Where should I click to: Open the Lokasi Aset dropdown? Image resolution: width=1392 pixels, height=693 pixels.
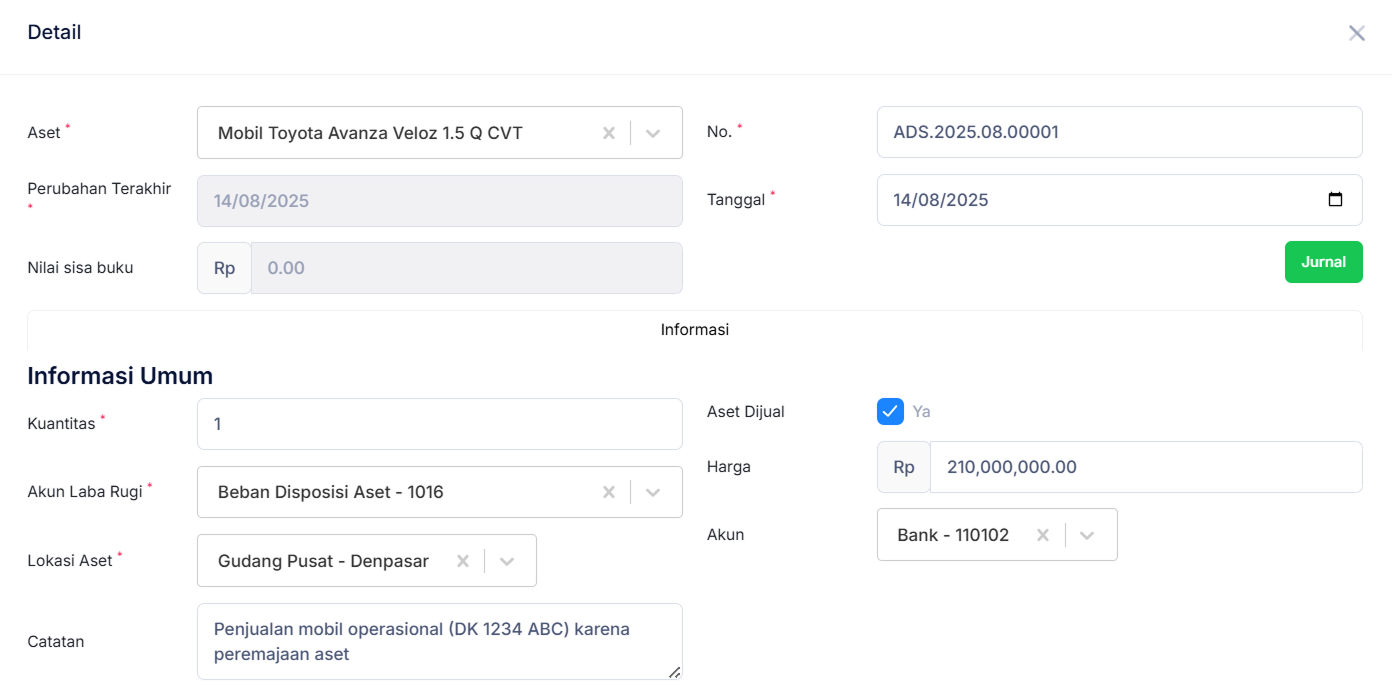coord(507,561)
